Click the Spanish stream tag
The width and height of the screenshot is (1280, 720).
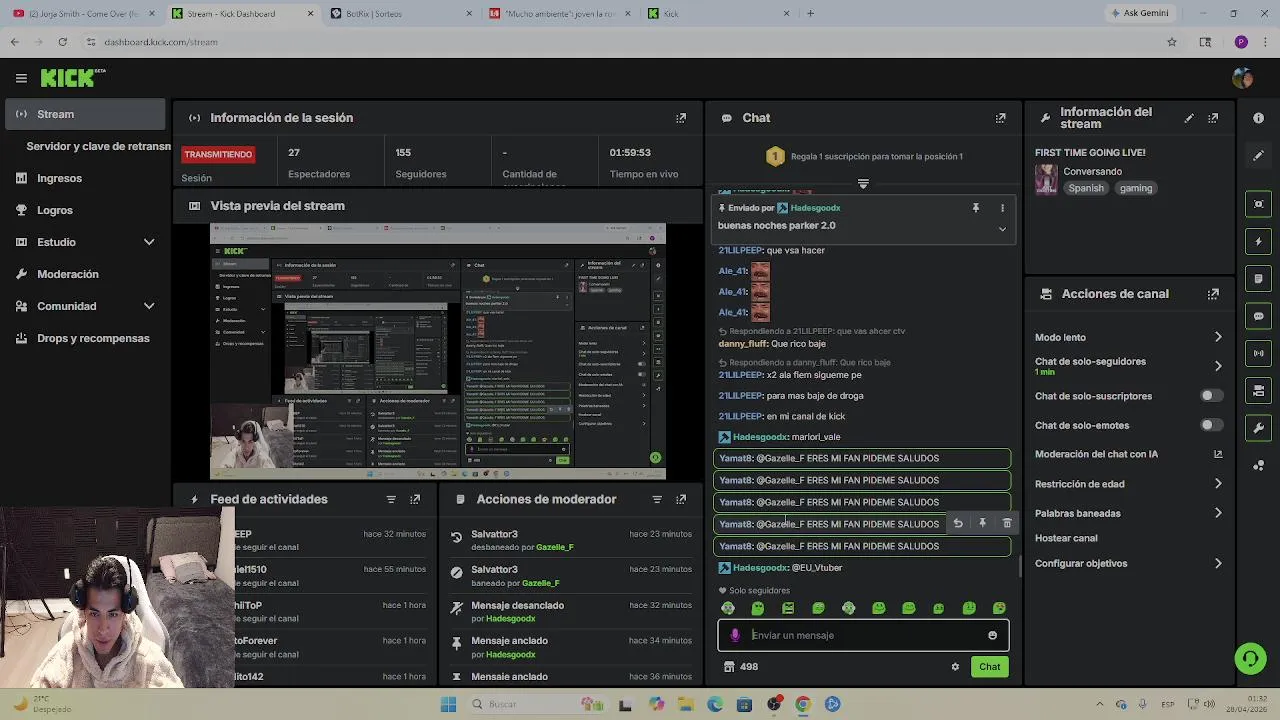pos(1085,188)
